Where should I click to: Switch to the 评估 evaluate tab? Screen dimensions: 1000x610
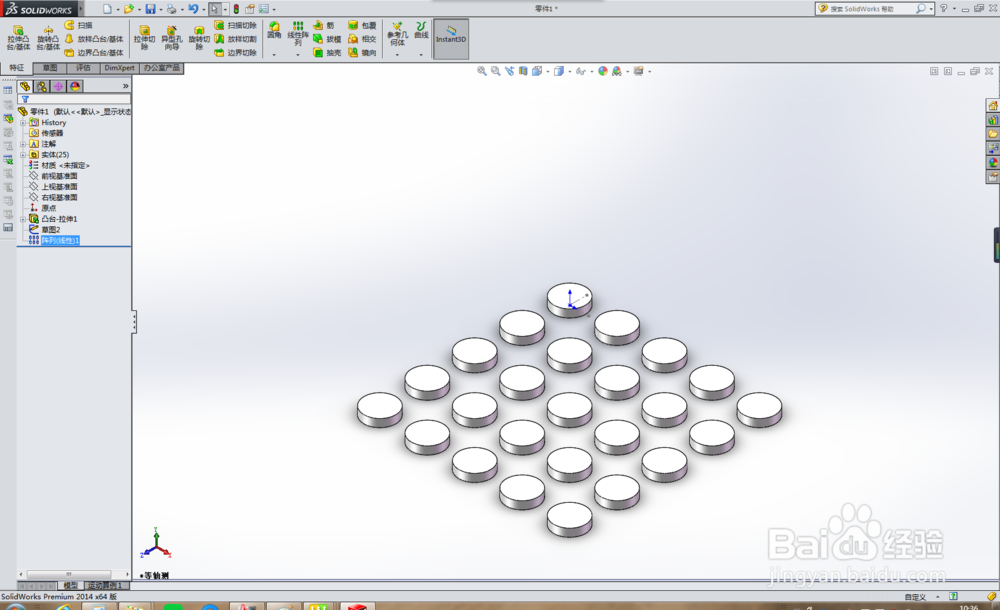83,68
